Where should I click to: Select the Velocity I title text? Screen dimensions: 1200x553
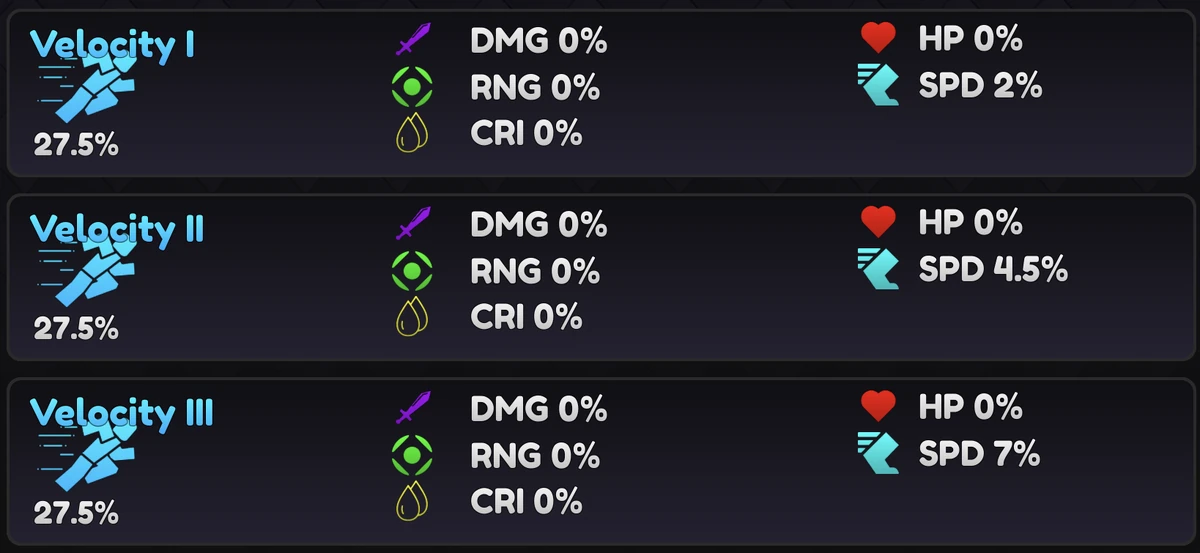[112, 45]
